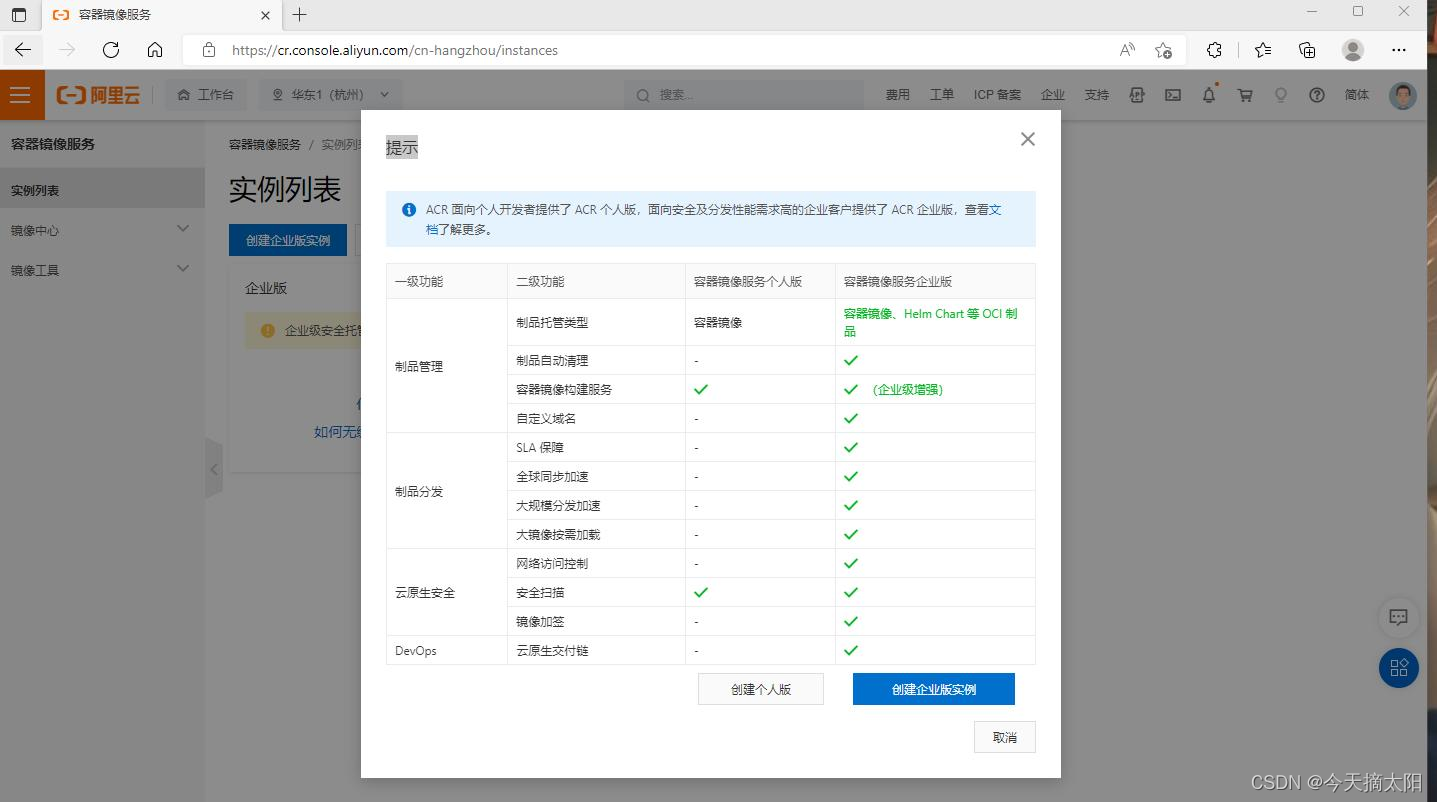
Task: Open the 工作台 workbench button
Action: 205,95
